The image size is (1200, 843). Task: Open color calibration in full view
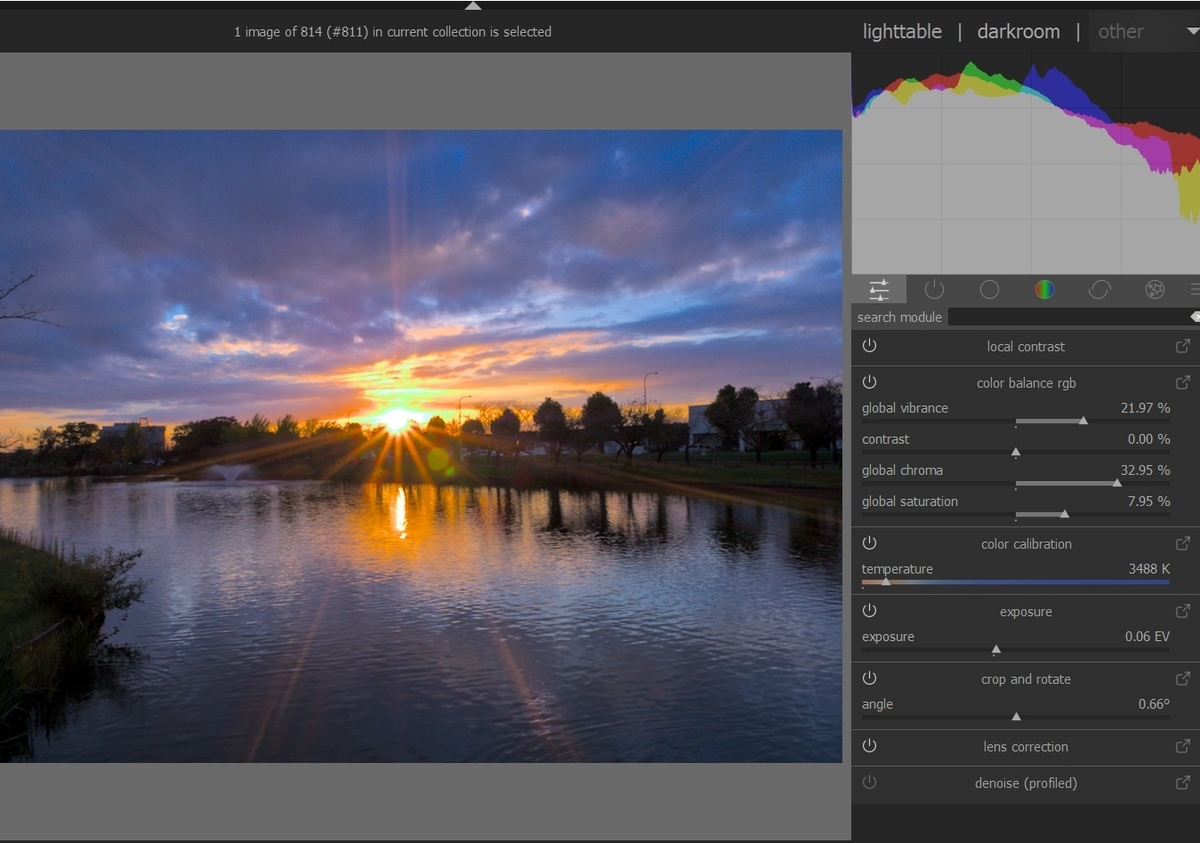(1183, 543)
